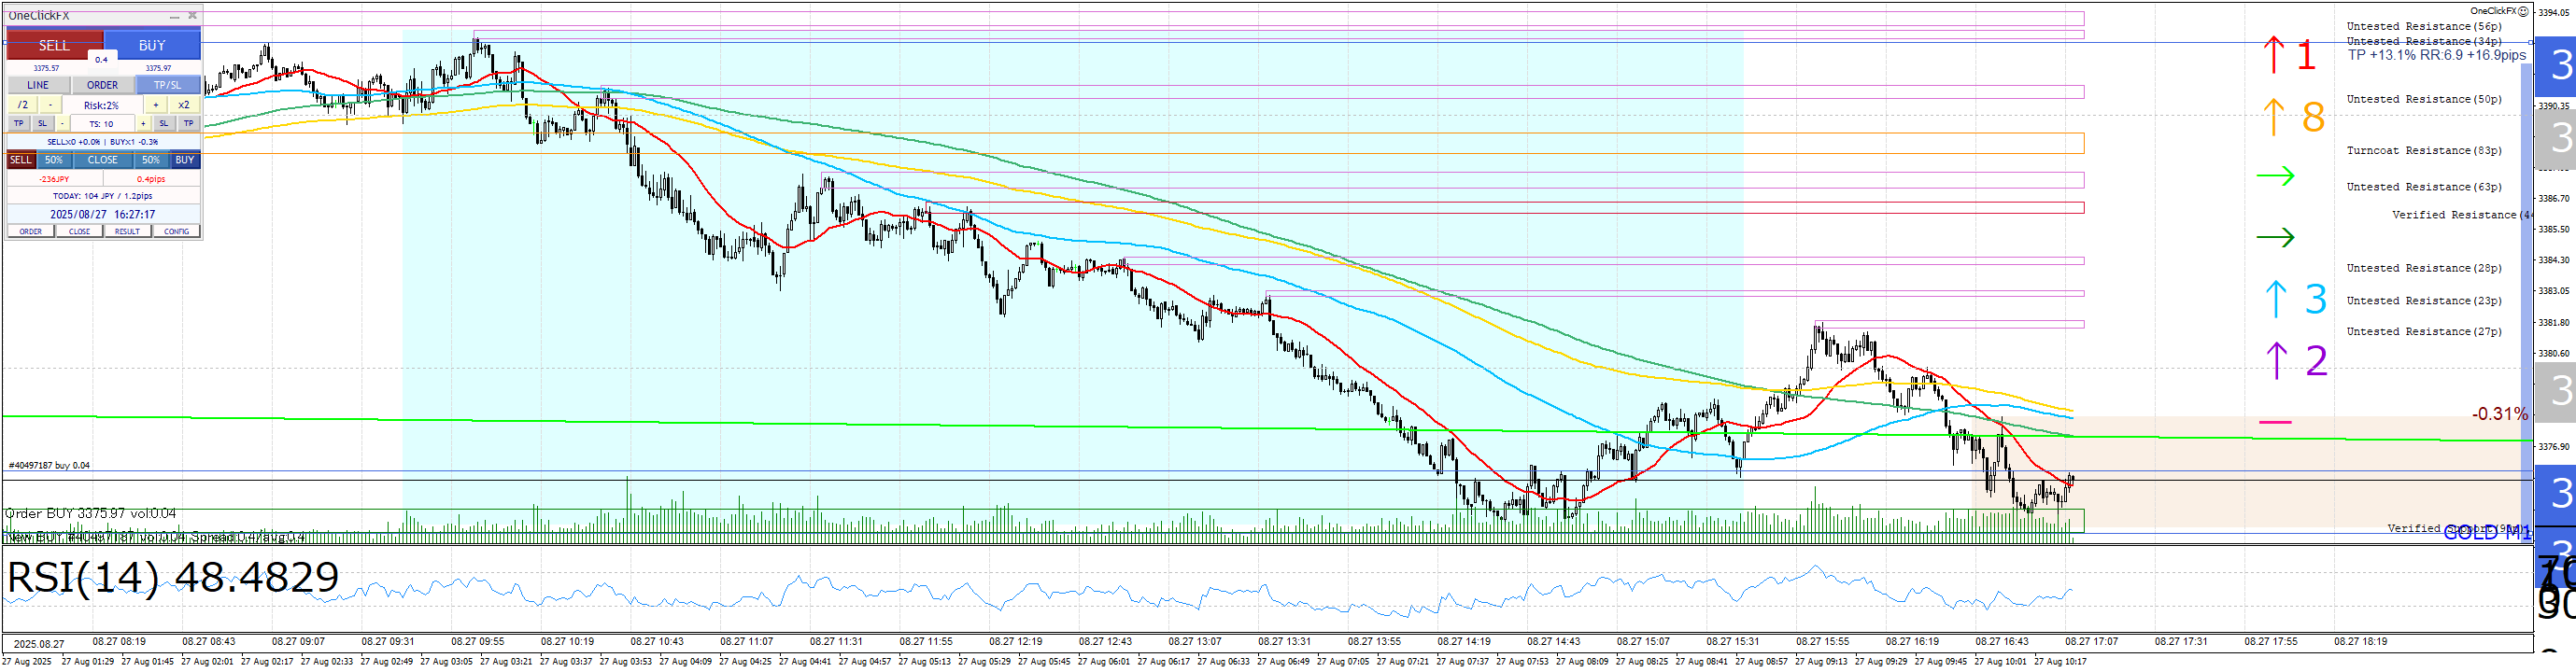Click Untested Resistance(56p) label
The width and height of the screenshot is (2576, 672).
point(2424,26)
